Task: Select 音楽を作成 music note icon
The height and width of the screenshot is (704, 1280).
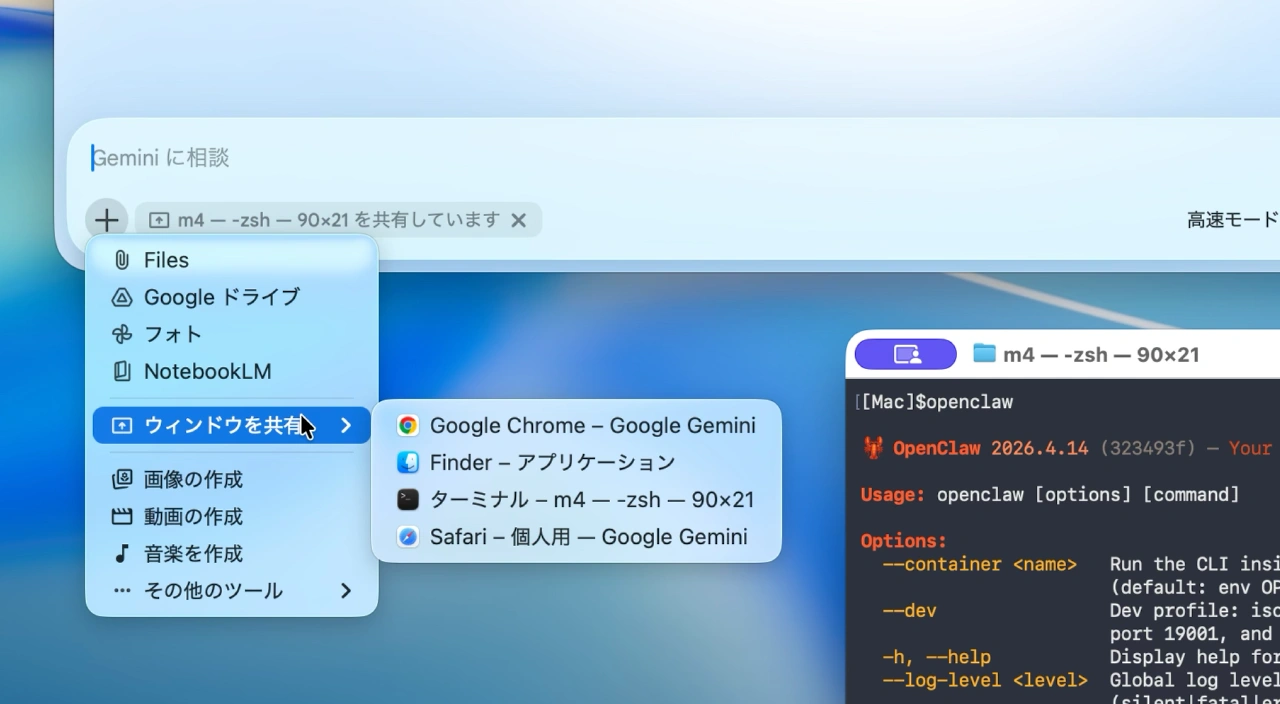Action: [121, 553]
